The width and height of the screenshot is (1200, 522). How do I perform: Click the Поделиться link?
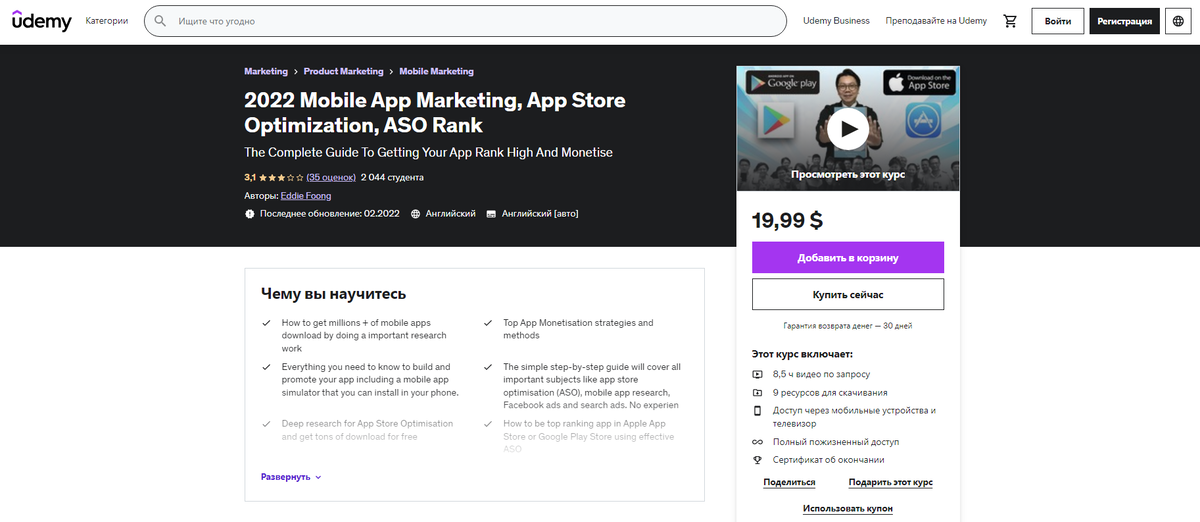pyautogui.click(x=789, y=482)
